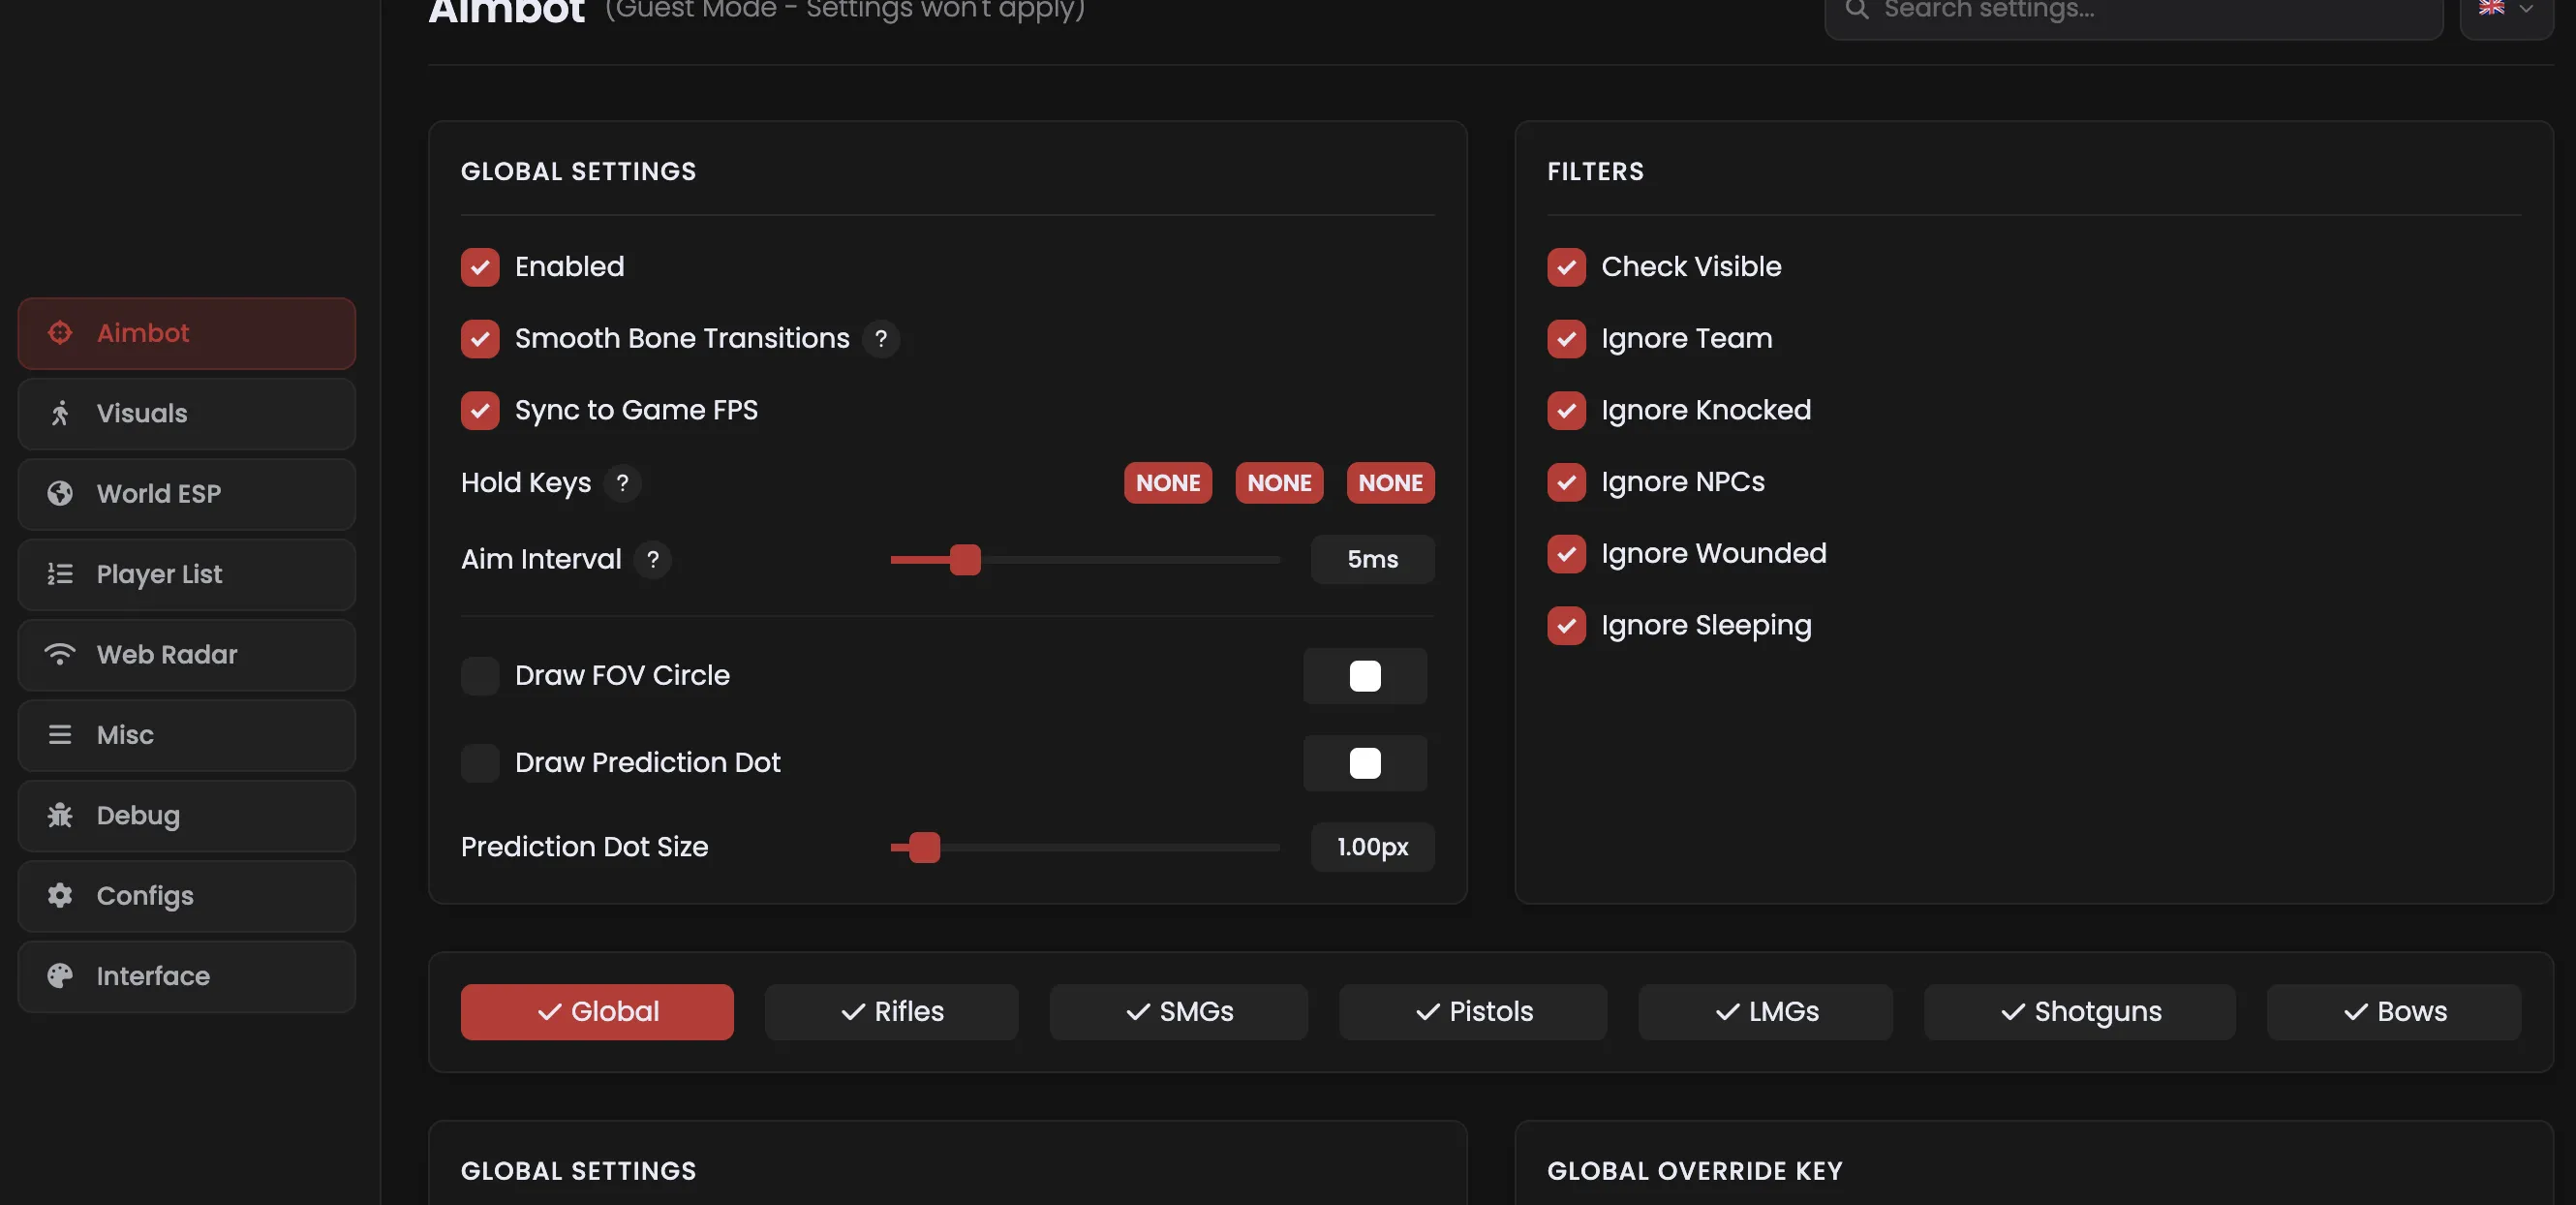
Task: Click the Interface palette icon
Action: [x=60, y=976]
